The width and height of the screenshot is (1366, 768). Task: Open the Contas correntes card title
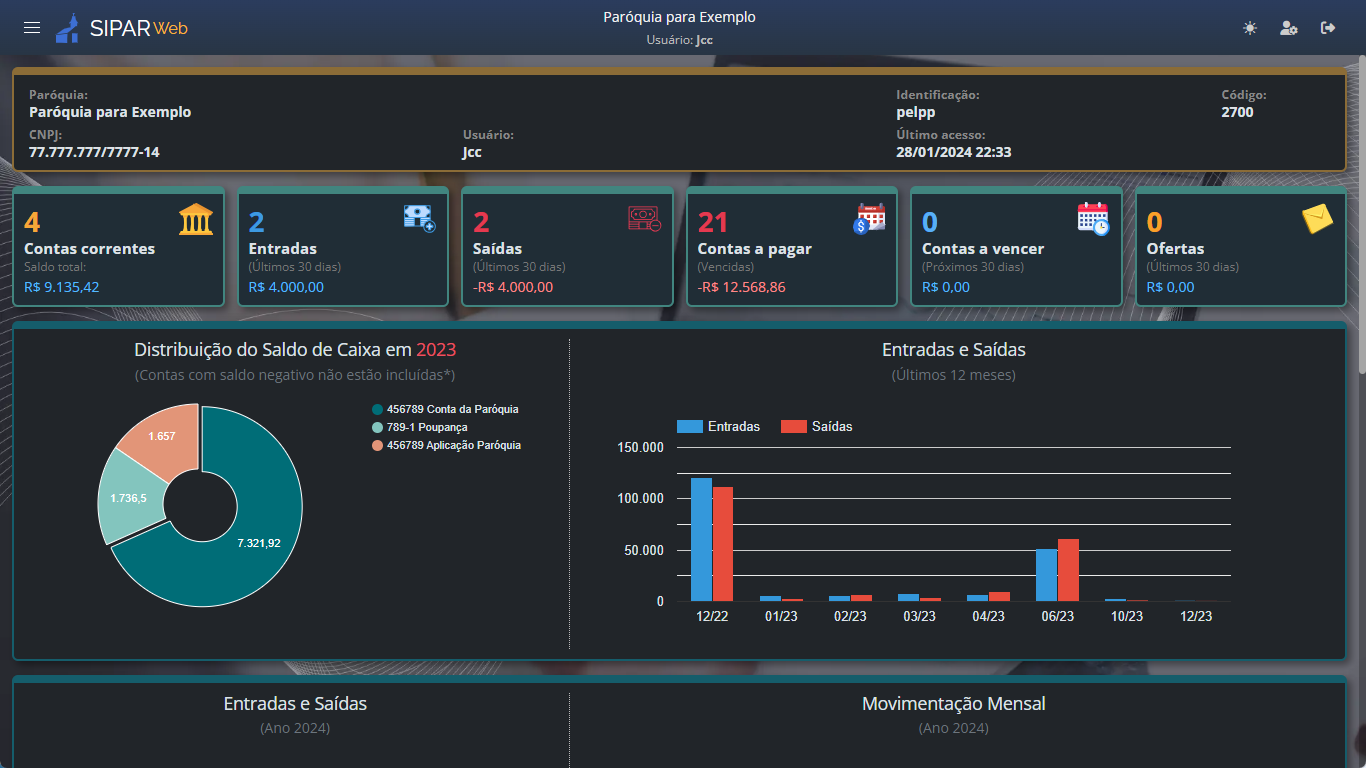pos(90,249)
